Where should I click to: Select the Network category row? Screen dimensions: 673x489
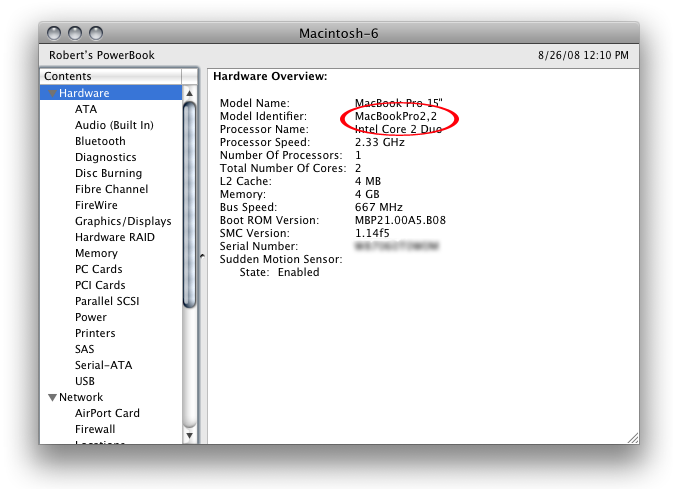[x=111, y=397]
